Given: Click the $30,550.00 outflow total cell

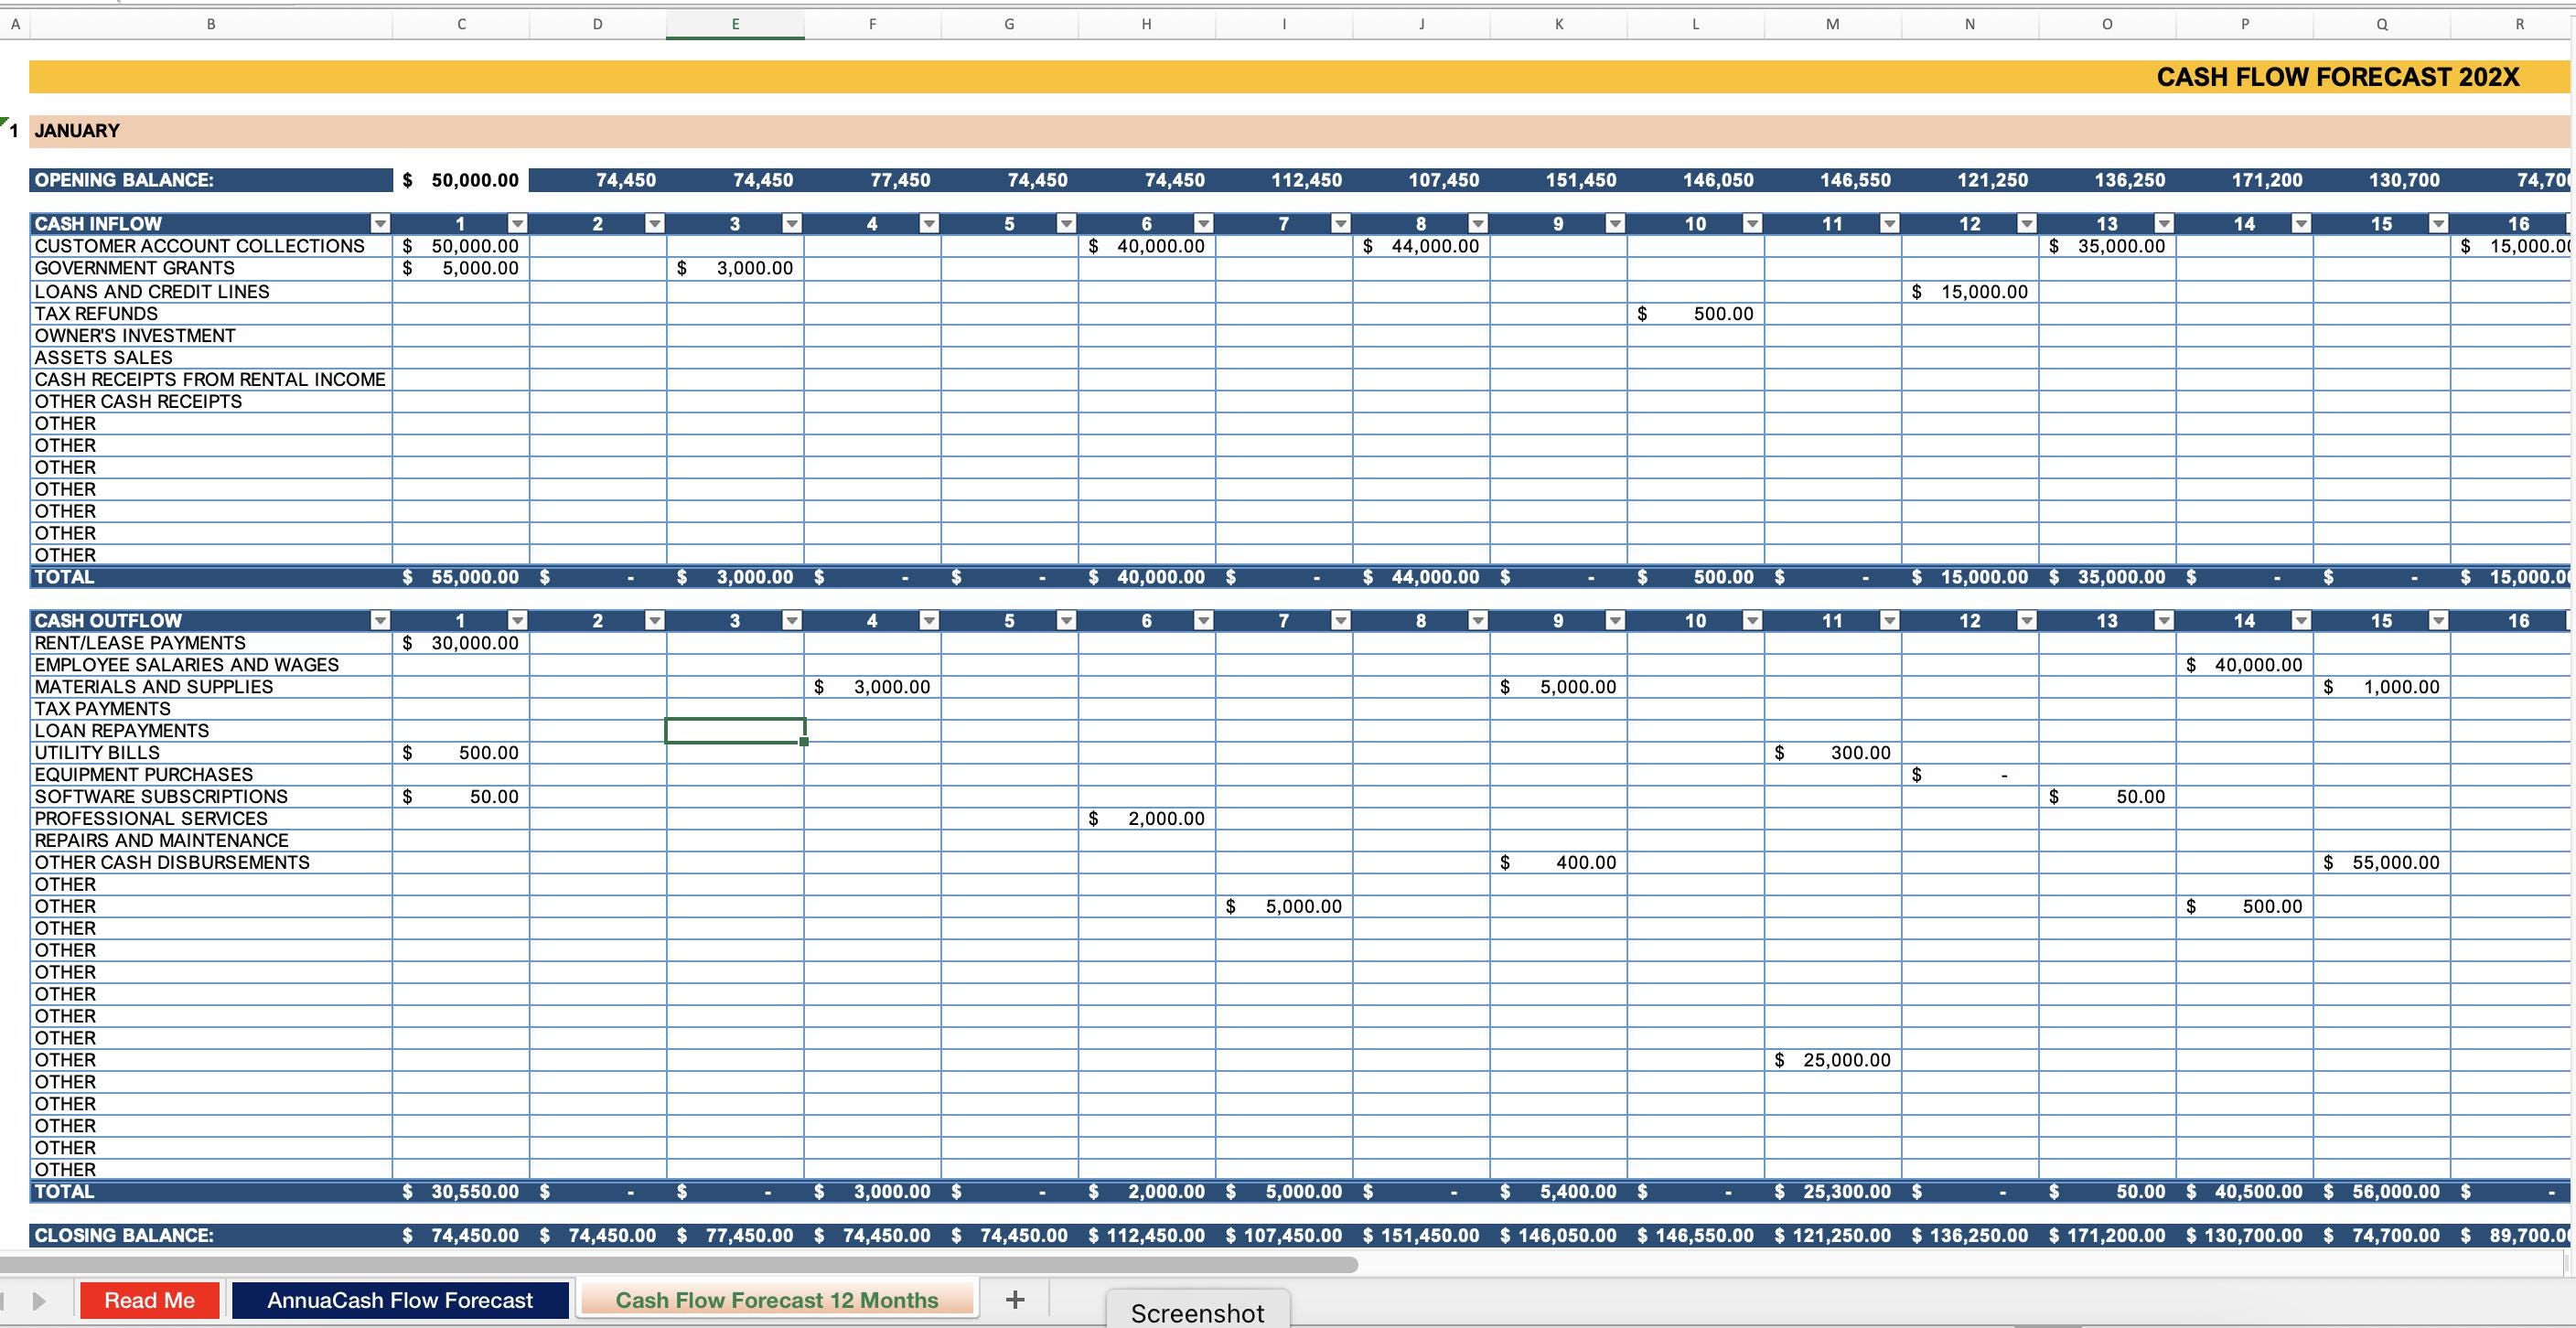Looking at the screenshot, I should 461,1192.
